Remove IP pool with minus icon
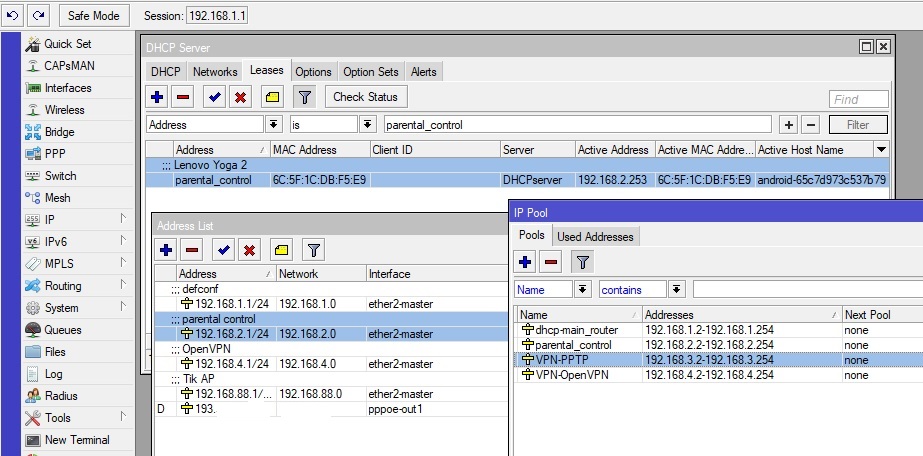Image resolution: width=923 pixels, height=456 pixels. tap(551, 262)
